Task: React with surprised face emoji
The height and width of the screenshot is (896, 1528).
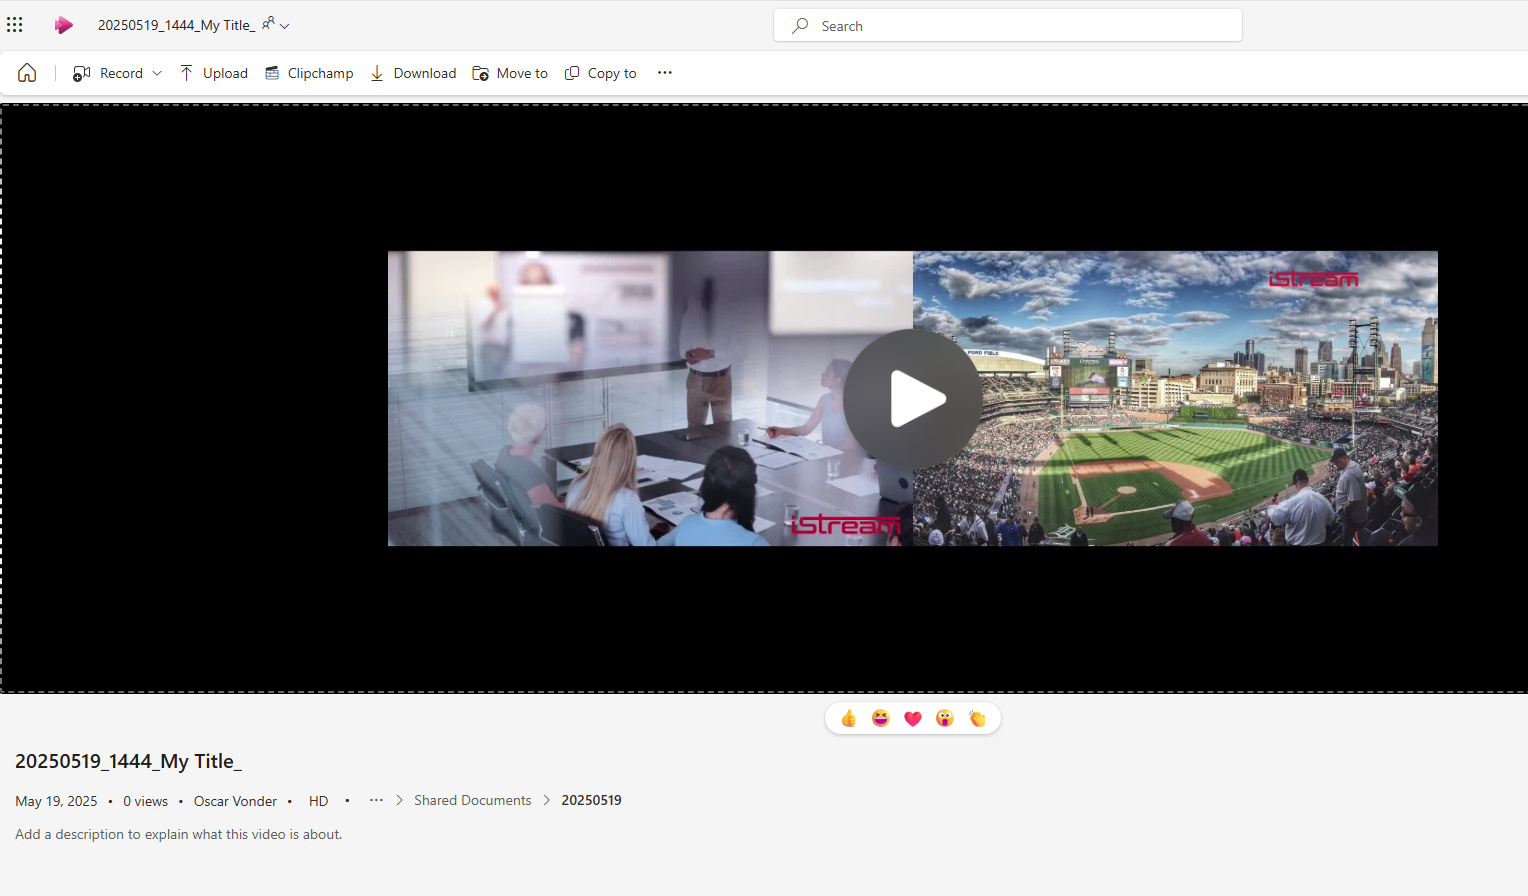Action: [x=945, y=718]
